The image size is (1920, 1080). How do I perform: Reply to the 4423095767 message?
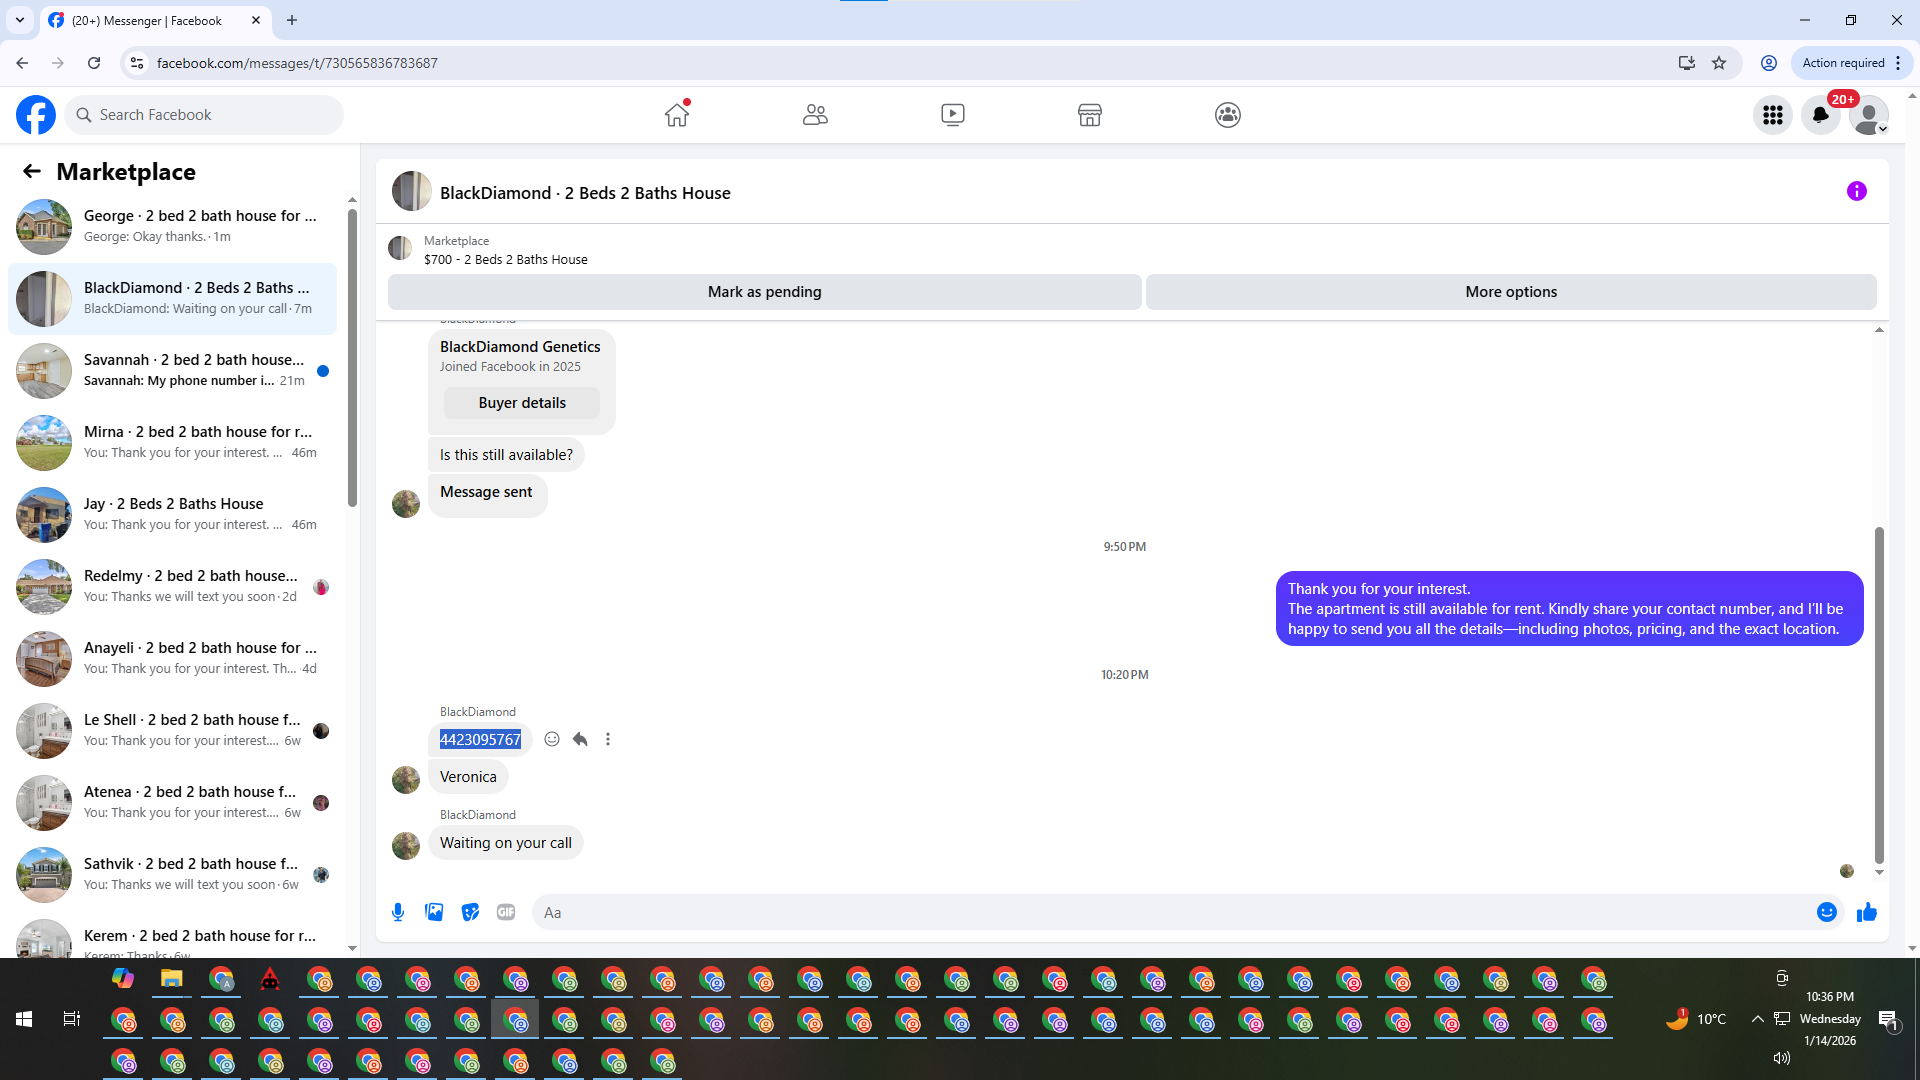click(580, 739)
